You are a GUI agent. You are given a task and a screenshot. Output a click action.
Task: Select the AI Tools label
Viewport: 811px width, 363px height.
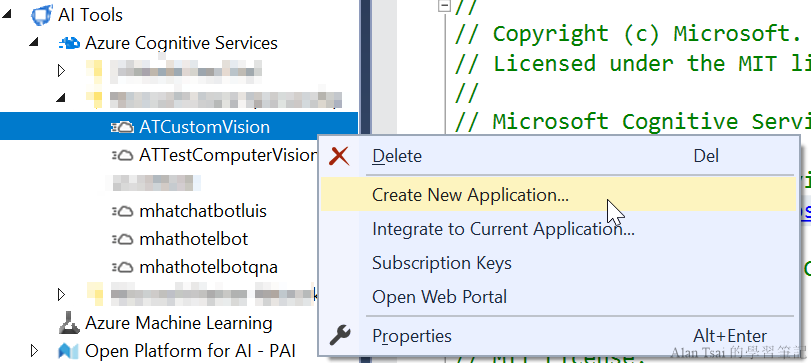[91, 14]
